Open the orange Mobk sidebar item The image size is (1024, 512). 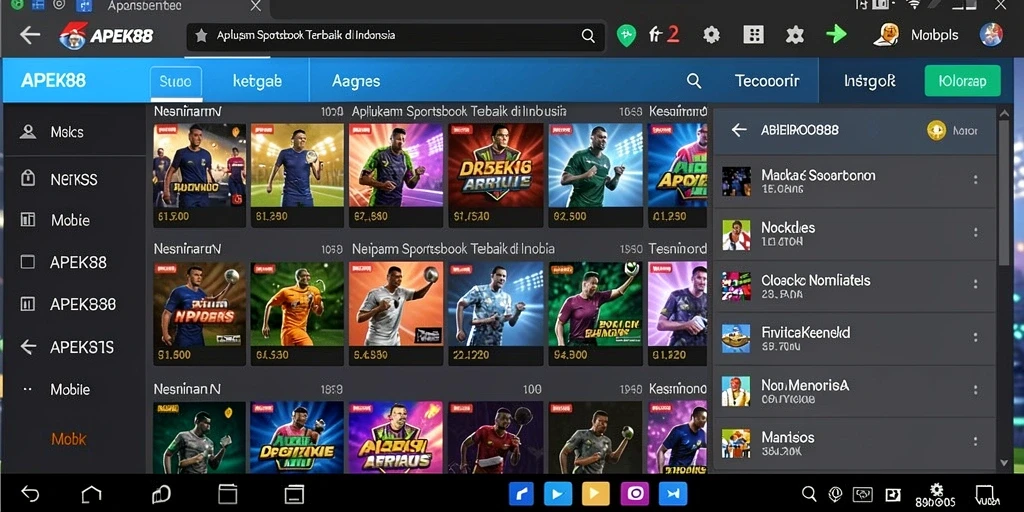pos(69,439)
